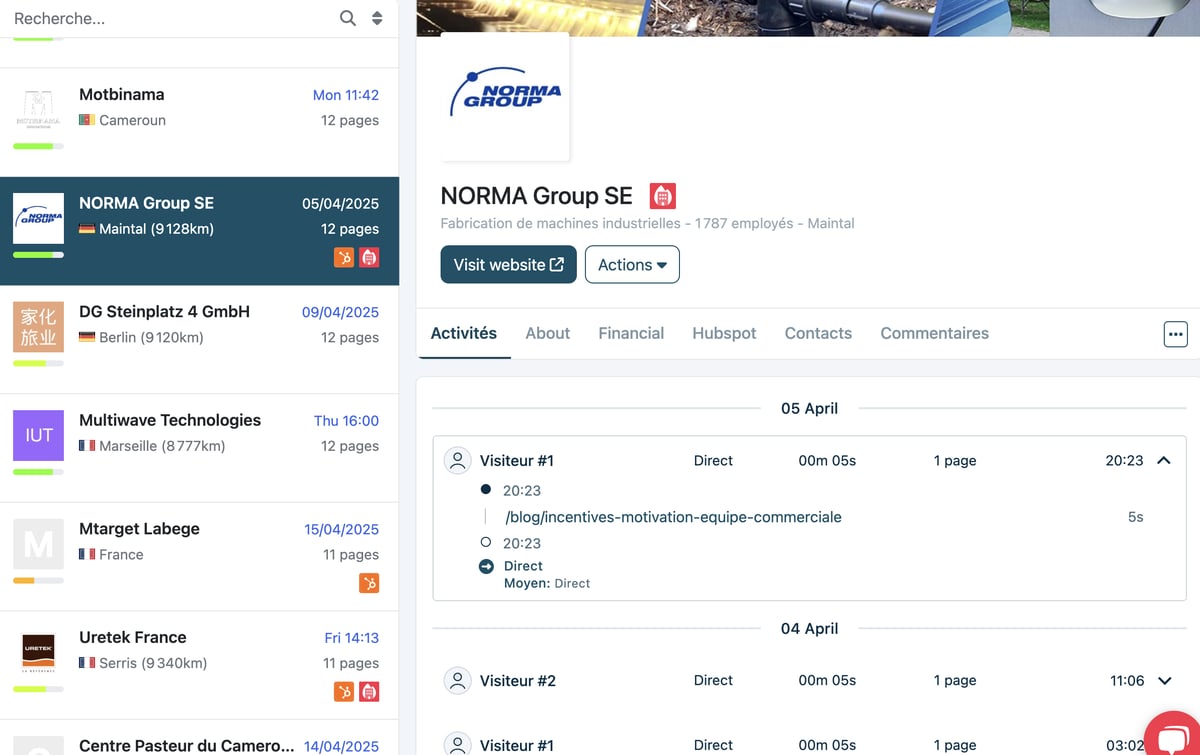Open the sort arrows next to search
The width and height of the screenshot is (1200, 755).
coord(377,18)
